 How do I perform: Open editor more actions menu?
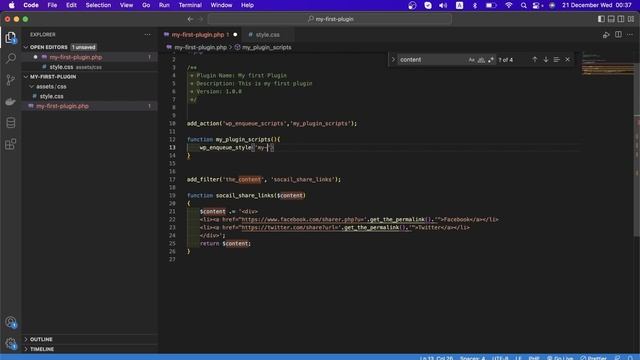point(630,35)
